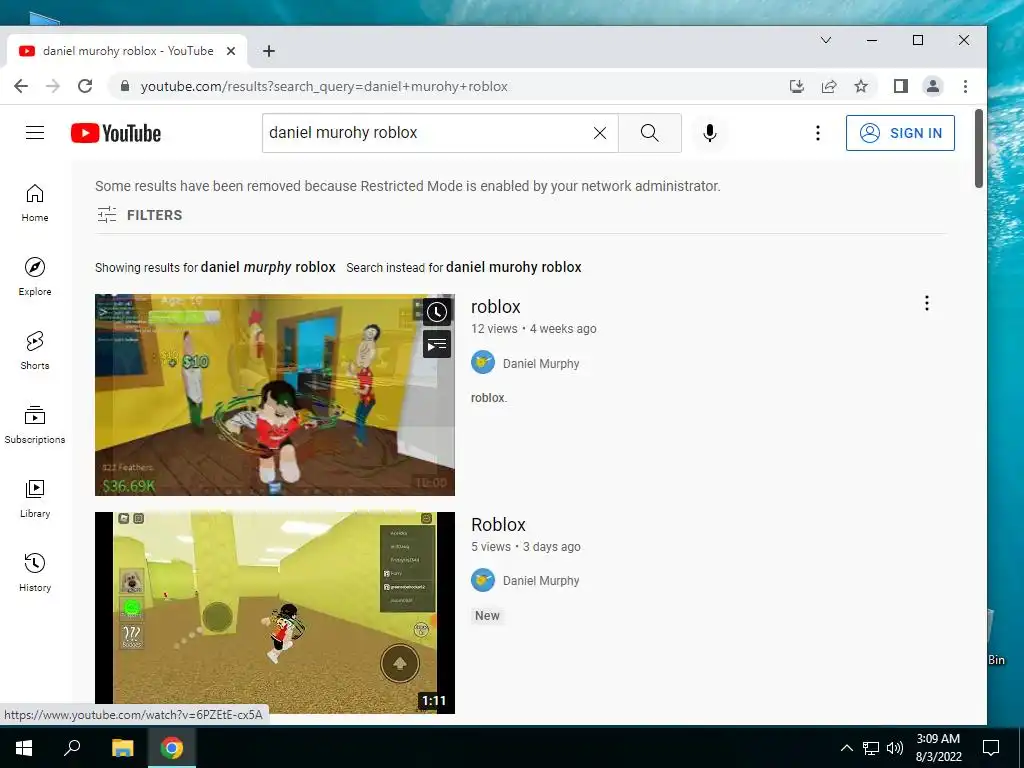Screen dimensions: 1024x768
Task: Open a new Chrome tab
Action: pyautogui.click(x=268, y=51)
